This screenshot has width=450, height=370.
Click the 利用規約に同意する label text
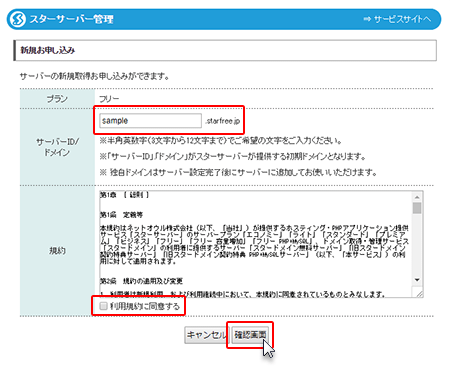point(145,306)
